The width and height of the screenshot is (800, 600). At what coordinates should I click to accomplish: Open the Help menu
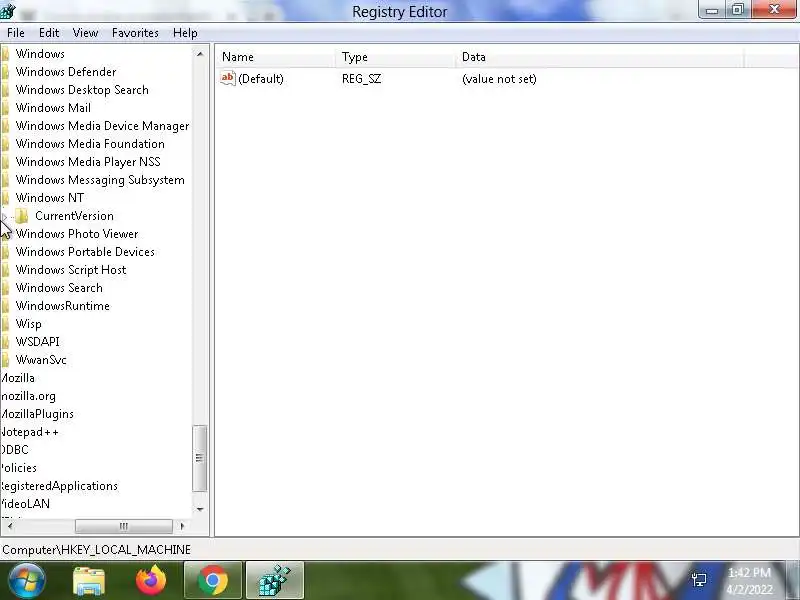tap(185, 33)
